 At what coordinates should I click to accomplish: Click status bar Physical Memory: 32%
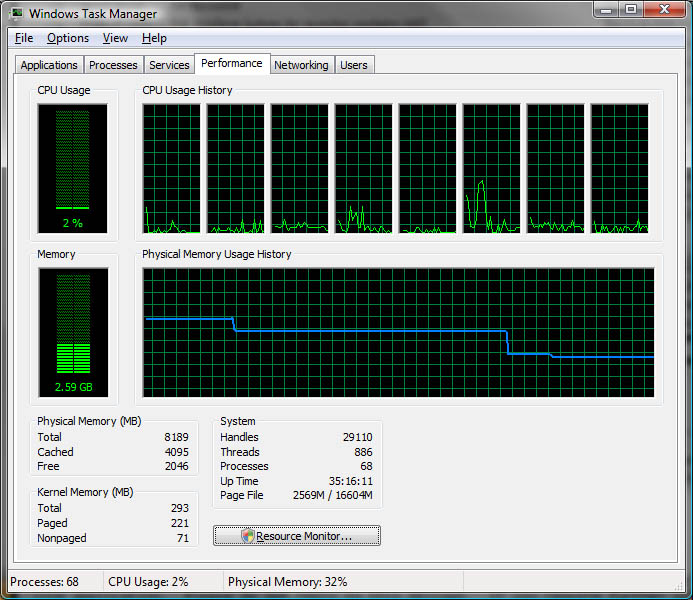(x=287, y=582)
